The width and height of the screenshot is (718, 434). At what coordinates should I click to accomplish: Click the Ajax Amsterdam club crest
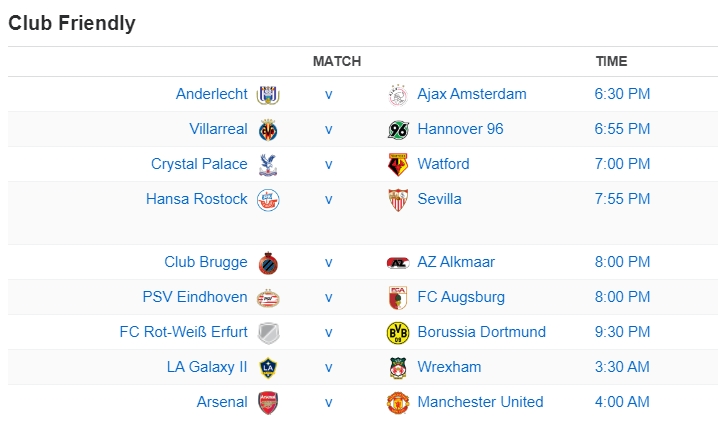398,95
